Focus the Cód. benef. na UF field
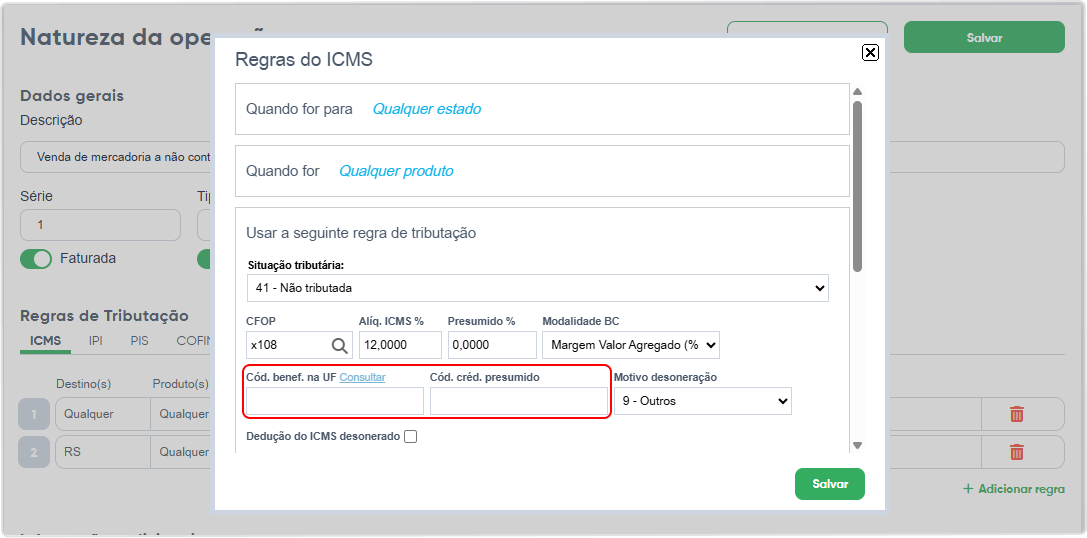The image size is (1087, 538). 335,401
